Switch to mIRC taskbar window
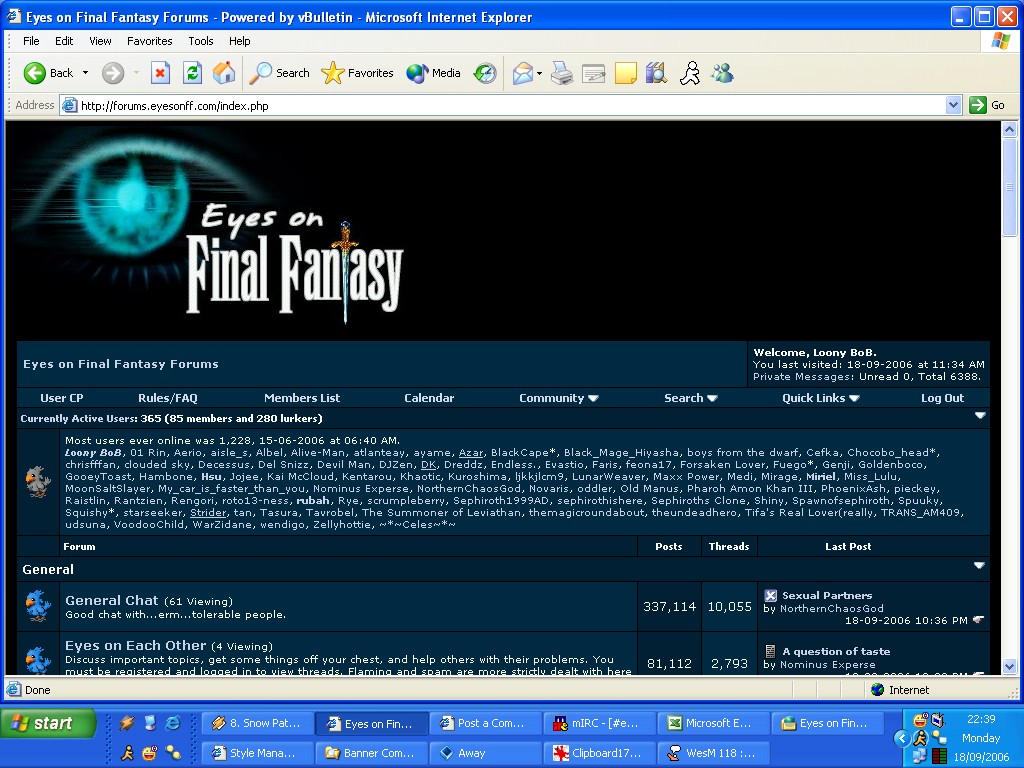Image resolution: width=1024 pixels, height=768 pixels. click(599, 723)
